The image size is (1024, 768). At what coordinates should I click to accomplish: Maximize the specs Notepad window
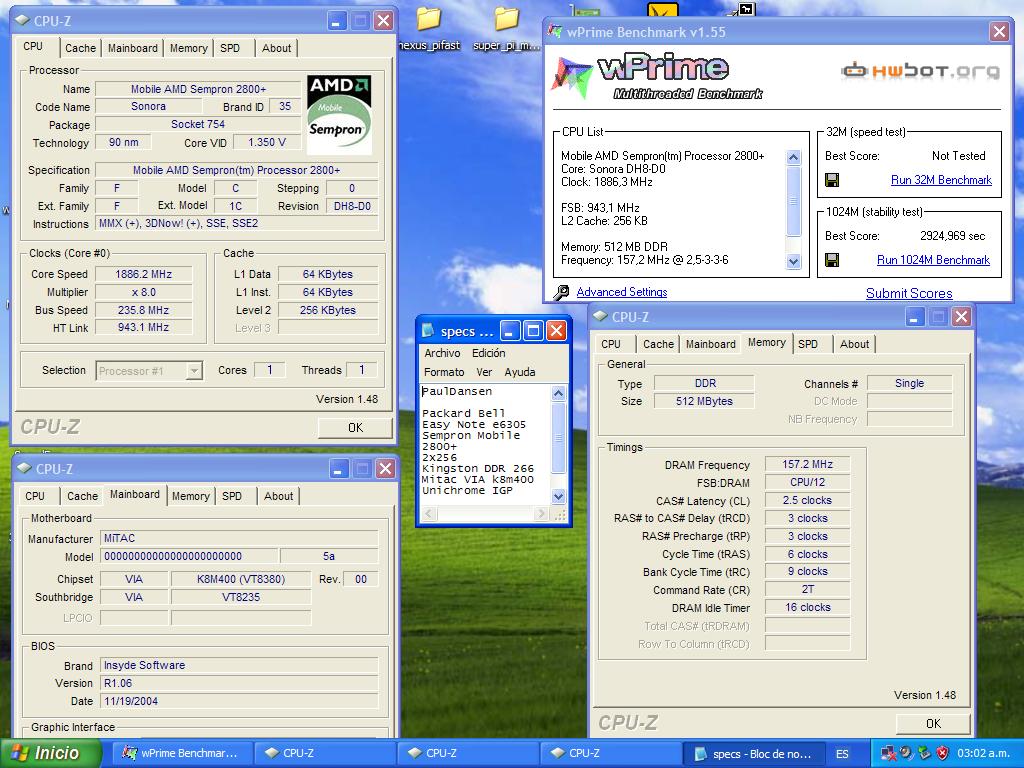(533, 331)
